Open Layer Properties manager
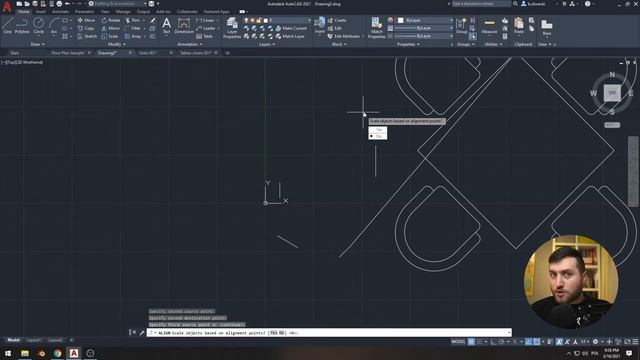Image resolution: width=640 pixels, height=360 pixels. [232, 28]
